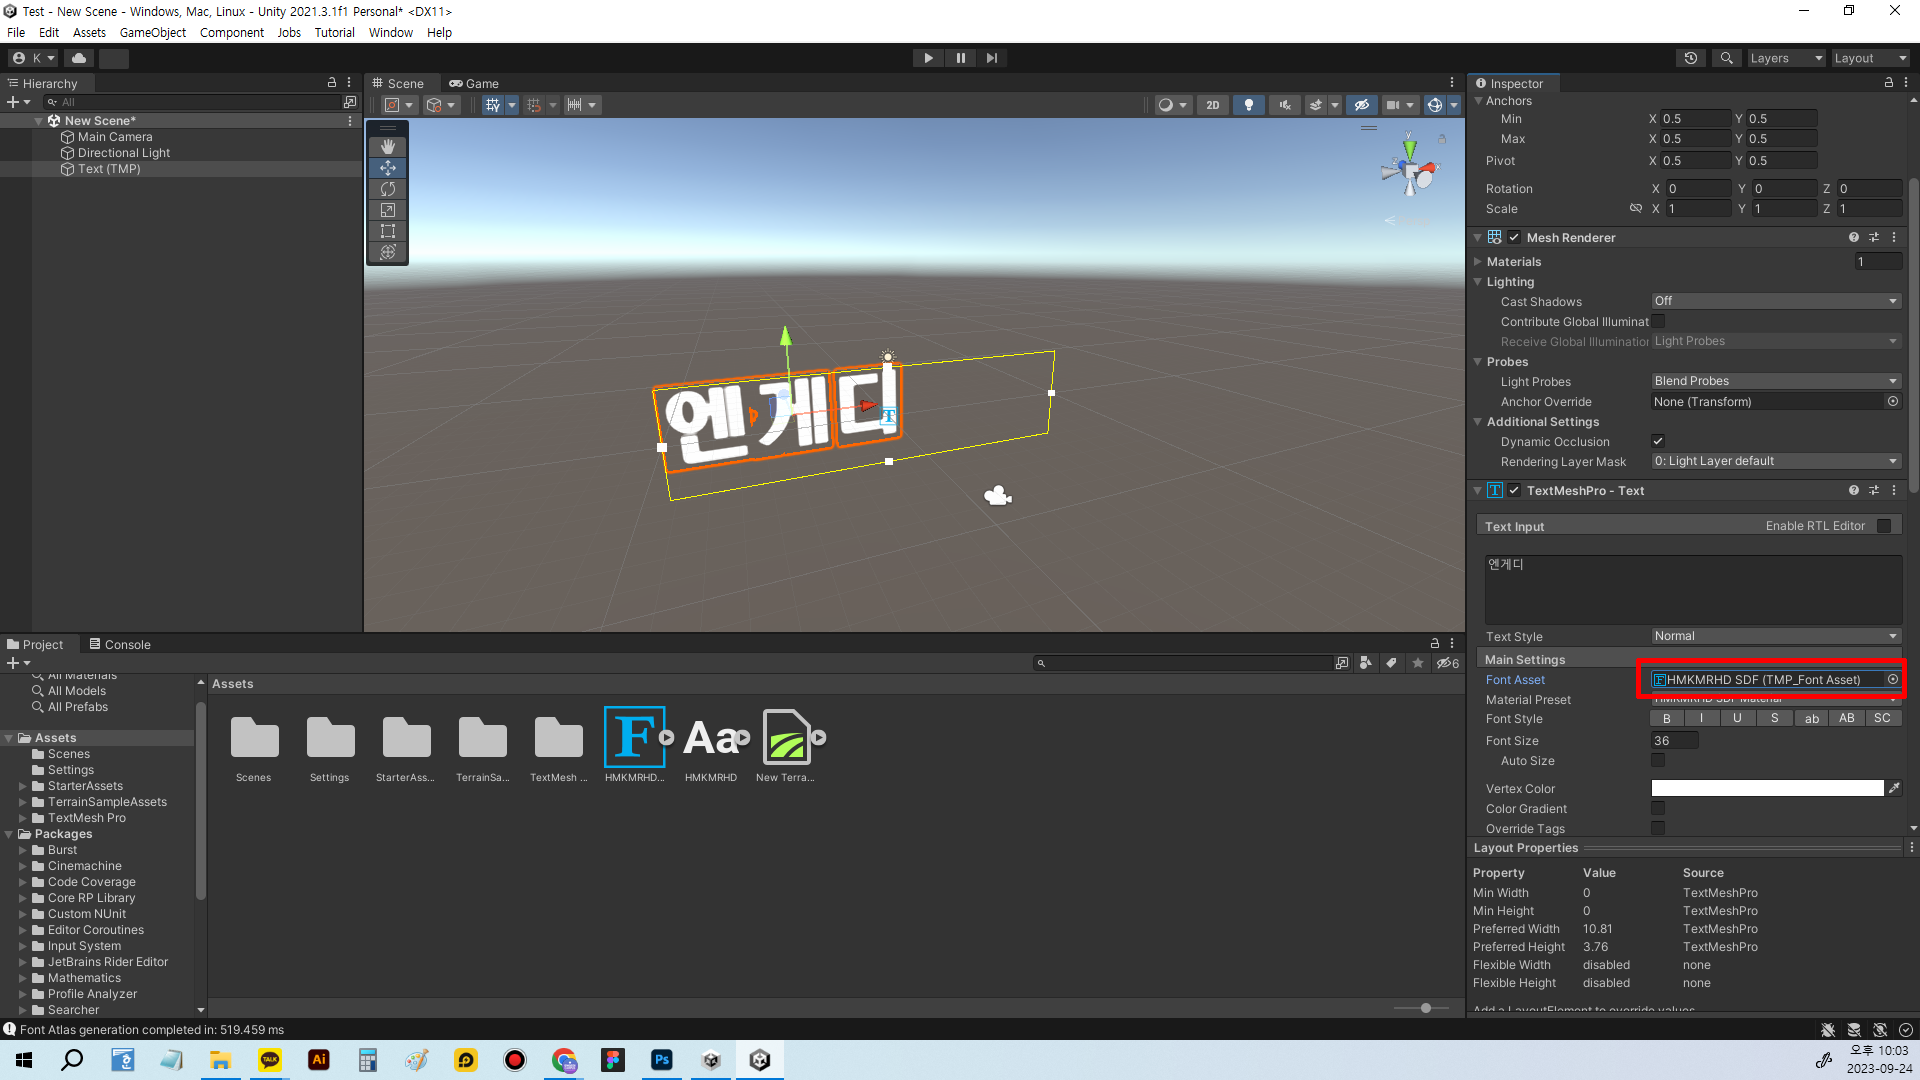
Task: Click the Font Asset object picker circle
Action: 1892,679
